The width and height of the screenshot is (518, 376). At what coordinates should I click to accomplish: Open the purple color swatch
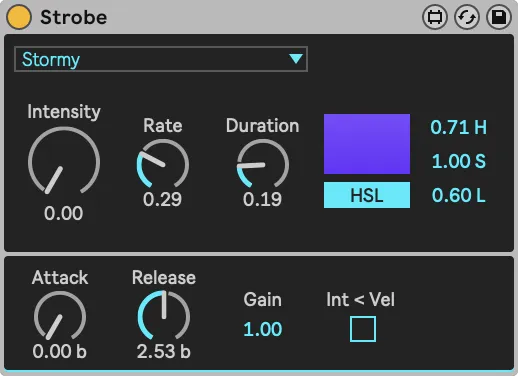367,144
